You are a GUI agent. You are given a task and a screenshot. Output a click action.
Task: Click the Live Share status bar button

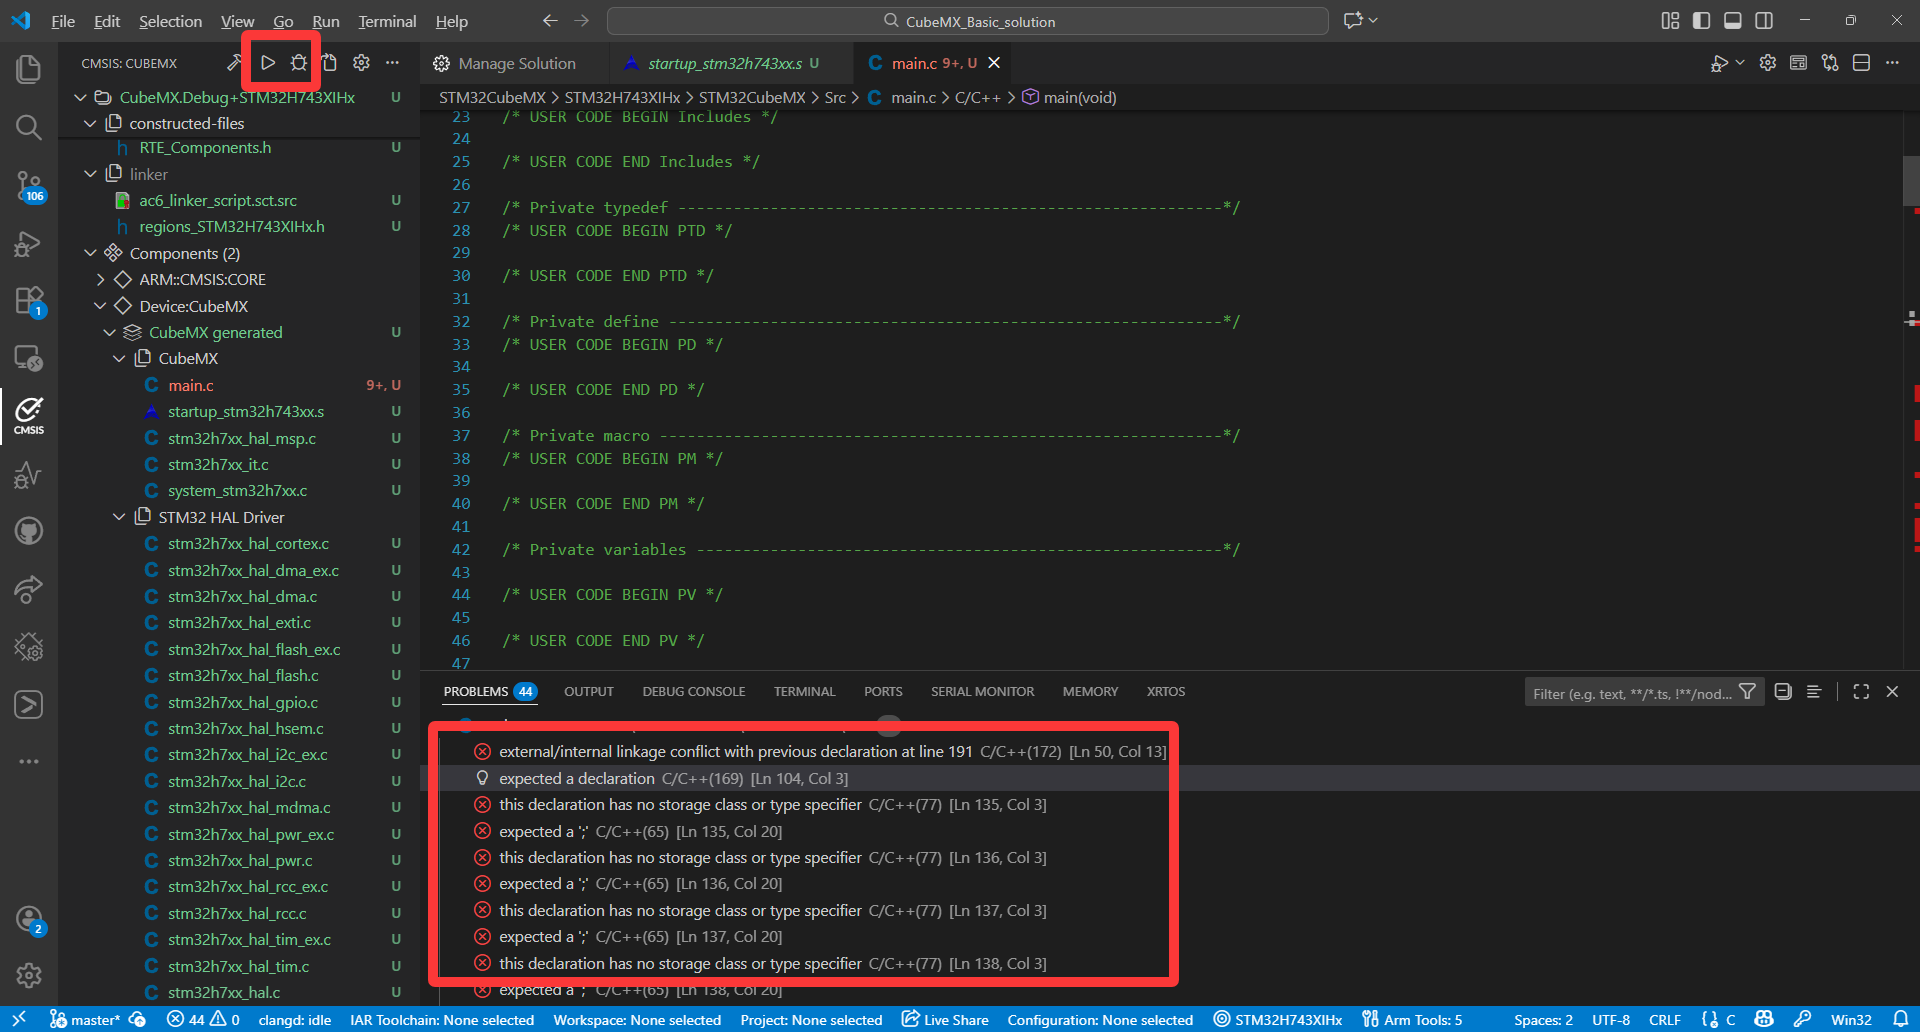click(x=945, y=1020)
